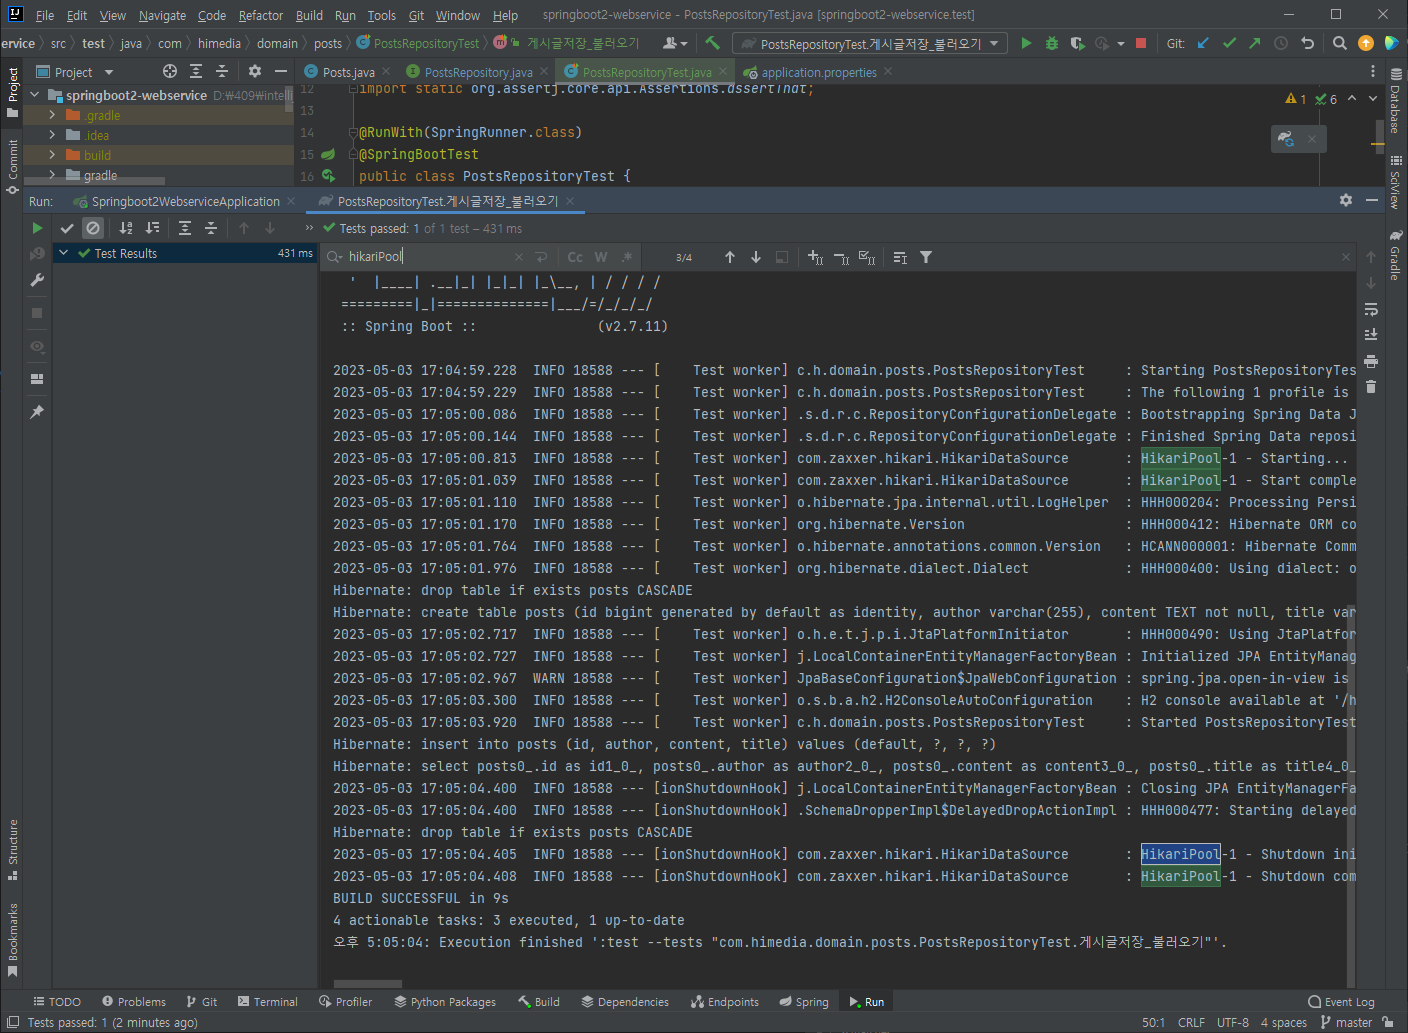Build project with the hammer icon
This screenshot has height=1033, width=1408.
pos(712,43)
